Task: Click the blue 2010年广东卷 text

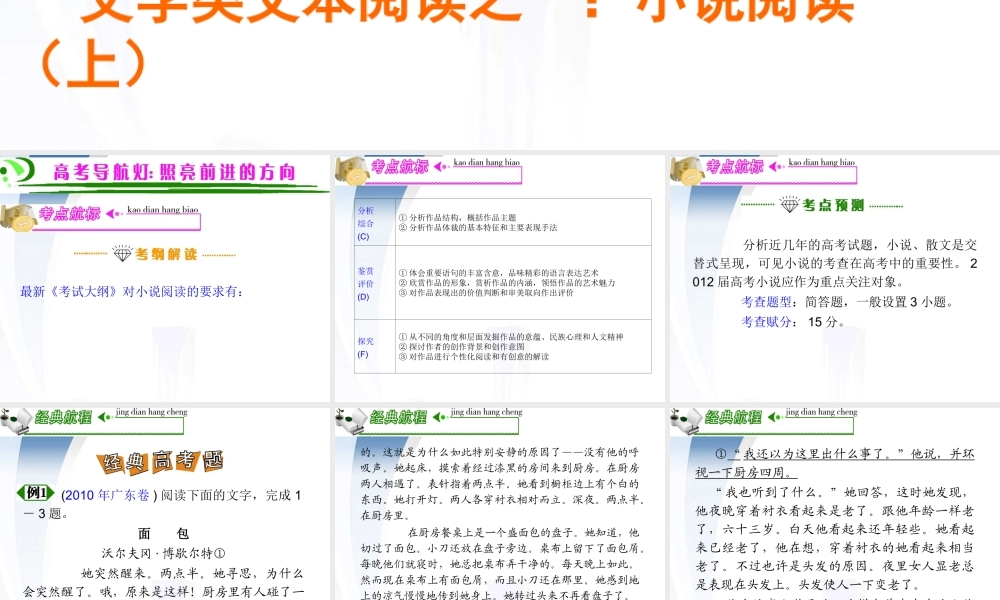Action: tap(105, 495)
